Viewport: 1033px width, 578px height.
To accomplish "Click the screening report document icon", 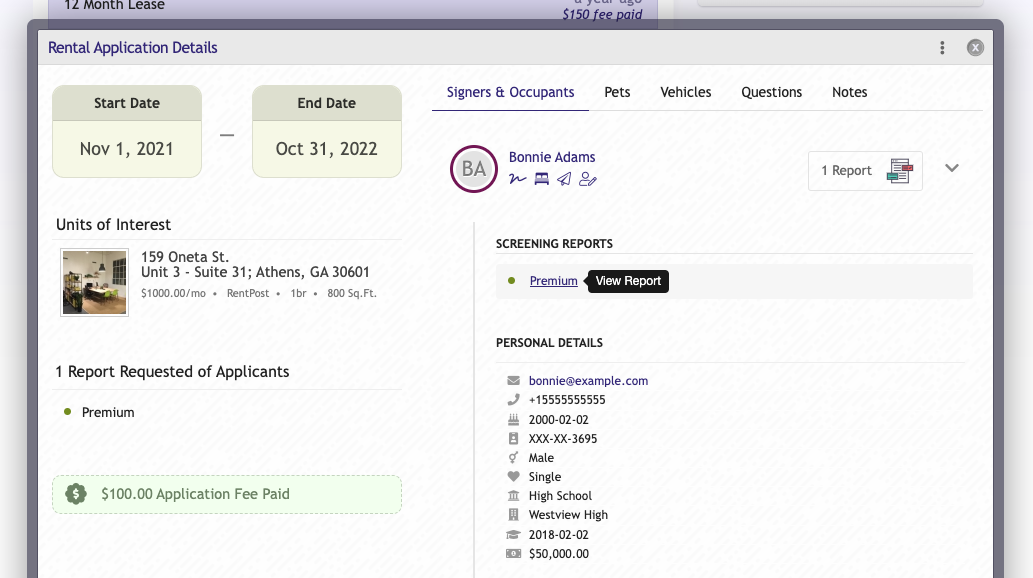I will click(900, 171).
